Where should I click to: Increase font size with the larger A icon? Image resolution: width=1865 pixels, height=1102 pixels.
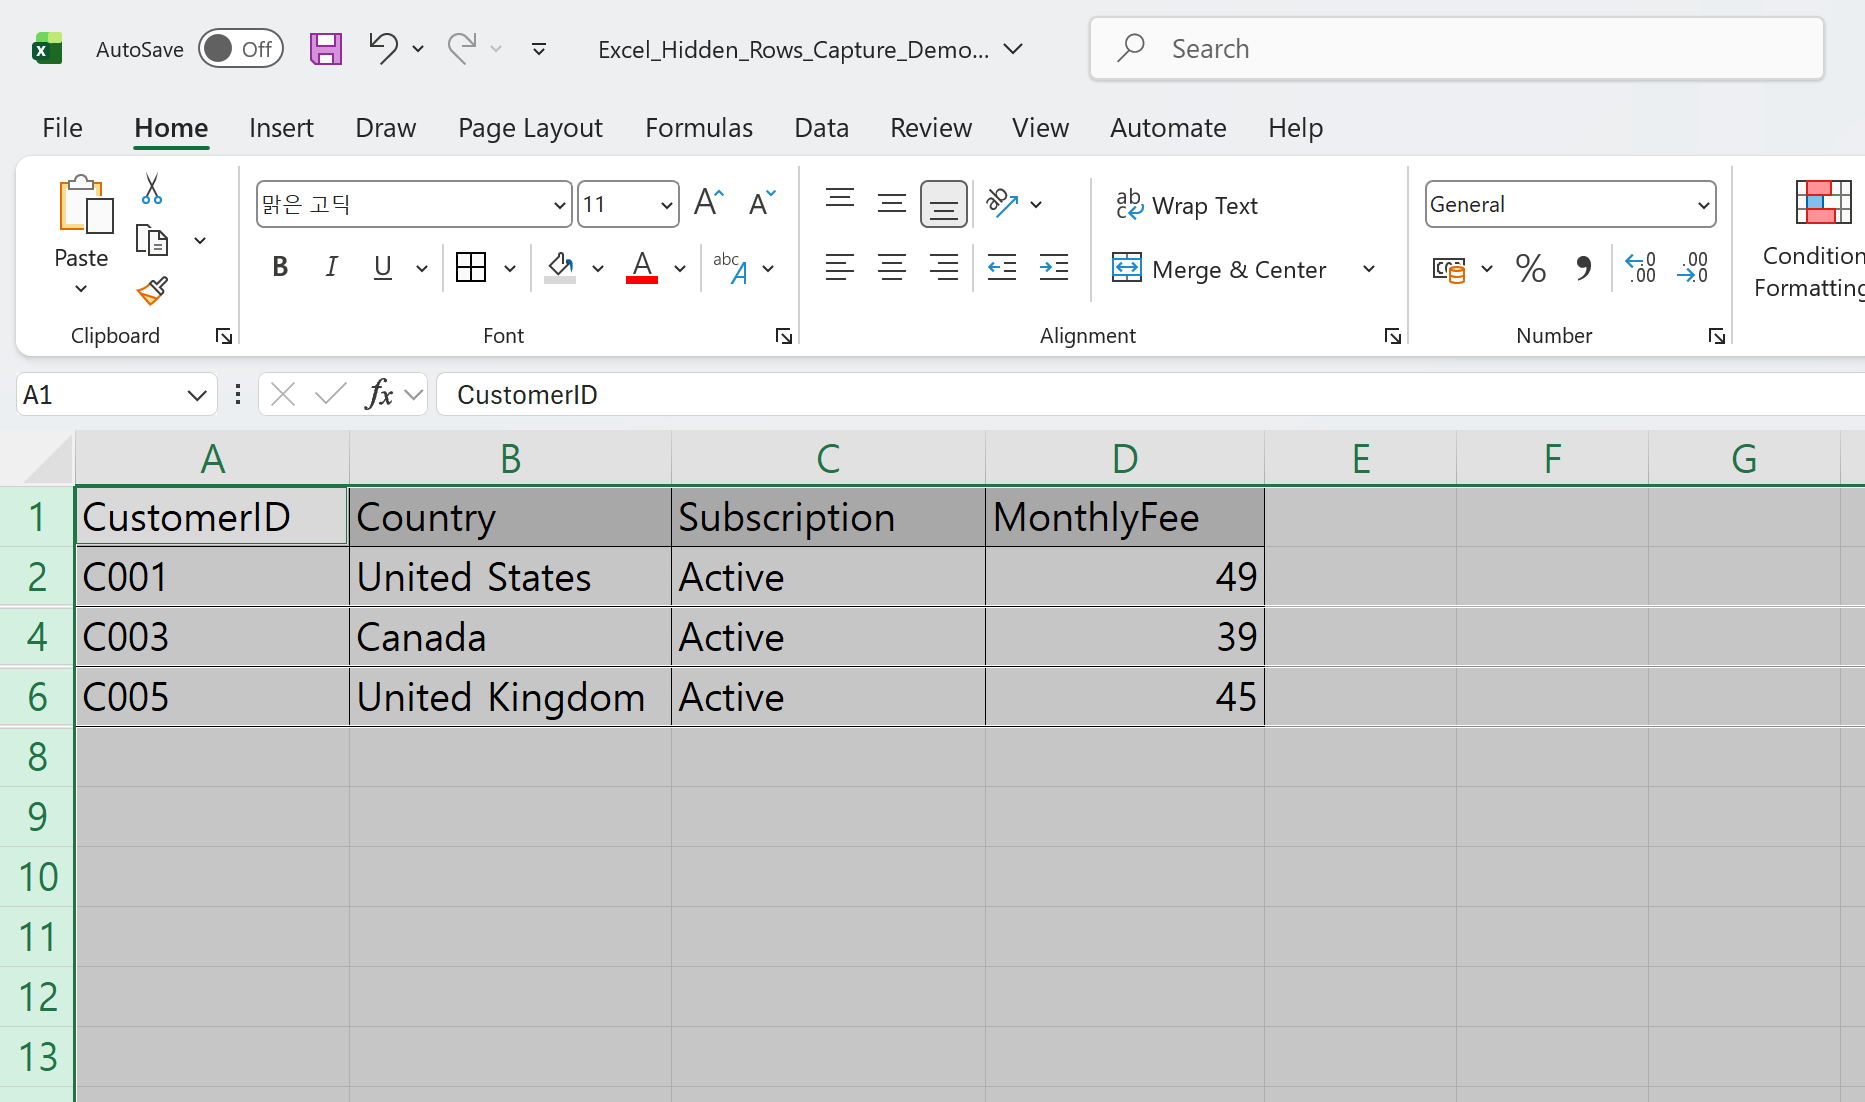(x=708, y=204)
